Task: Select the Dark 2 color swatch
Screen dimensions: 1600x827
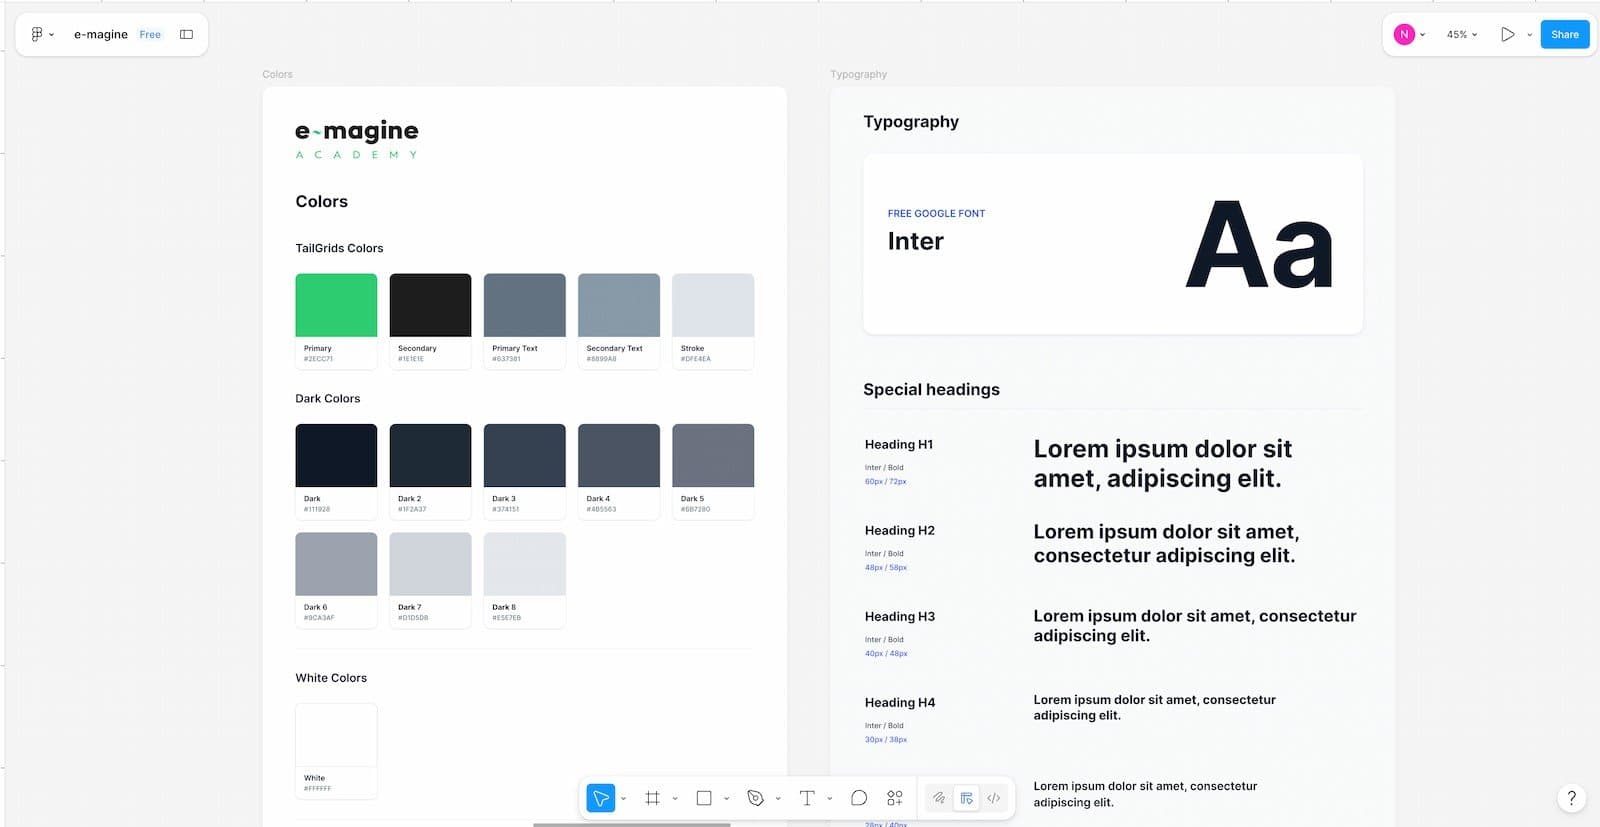Action: click(x=430, y=455)
